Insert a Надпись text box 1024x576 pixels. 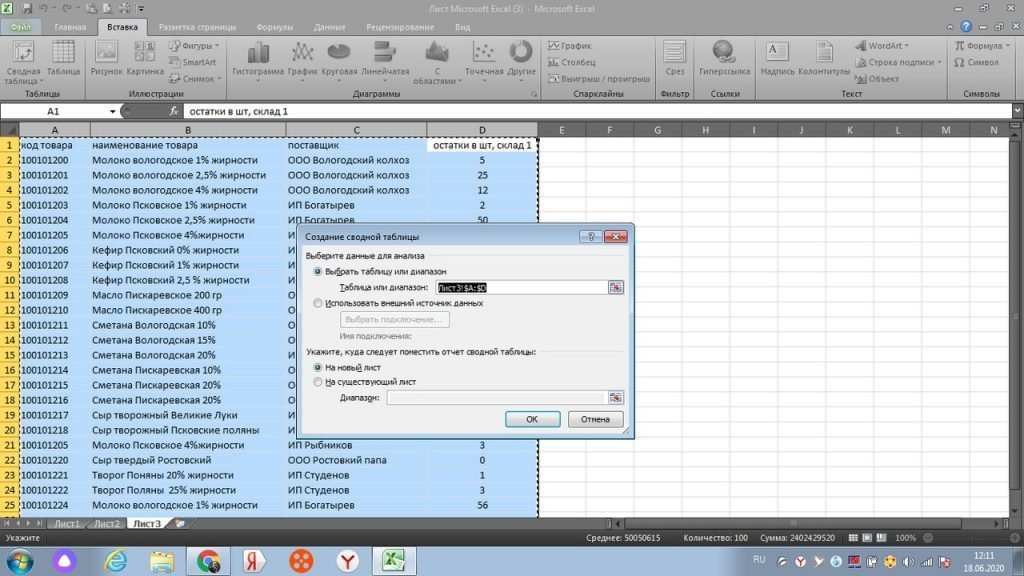tap(776, 55)
